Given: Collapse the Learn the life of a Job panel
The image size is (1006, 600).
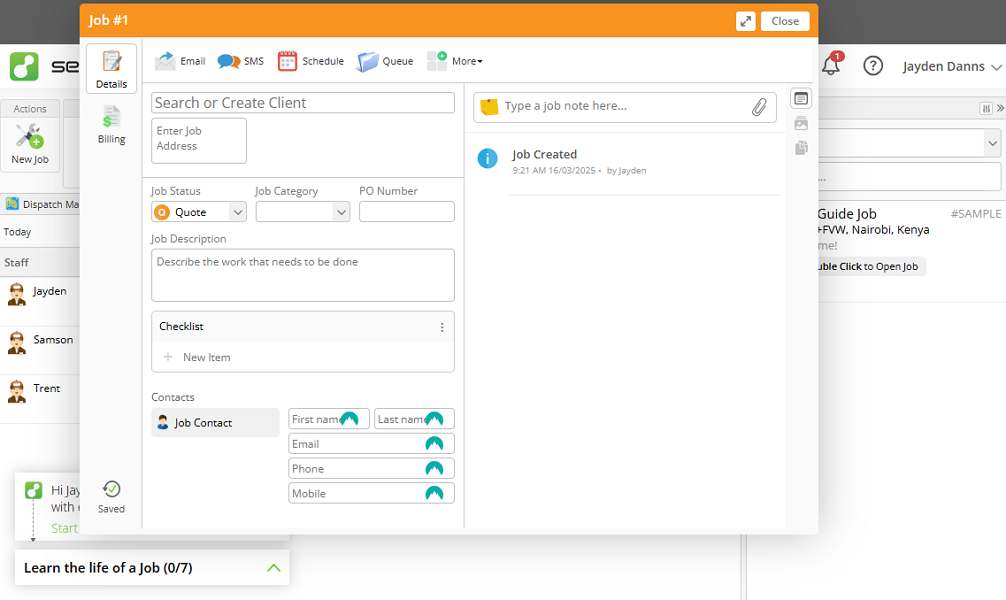Looking at the screenshot, I should tap(273, 568).
